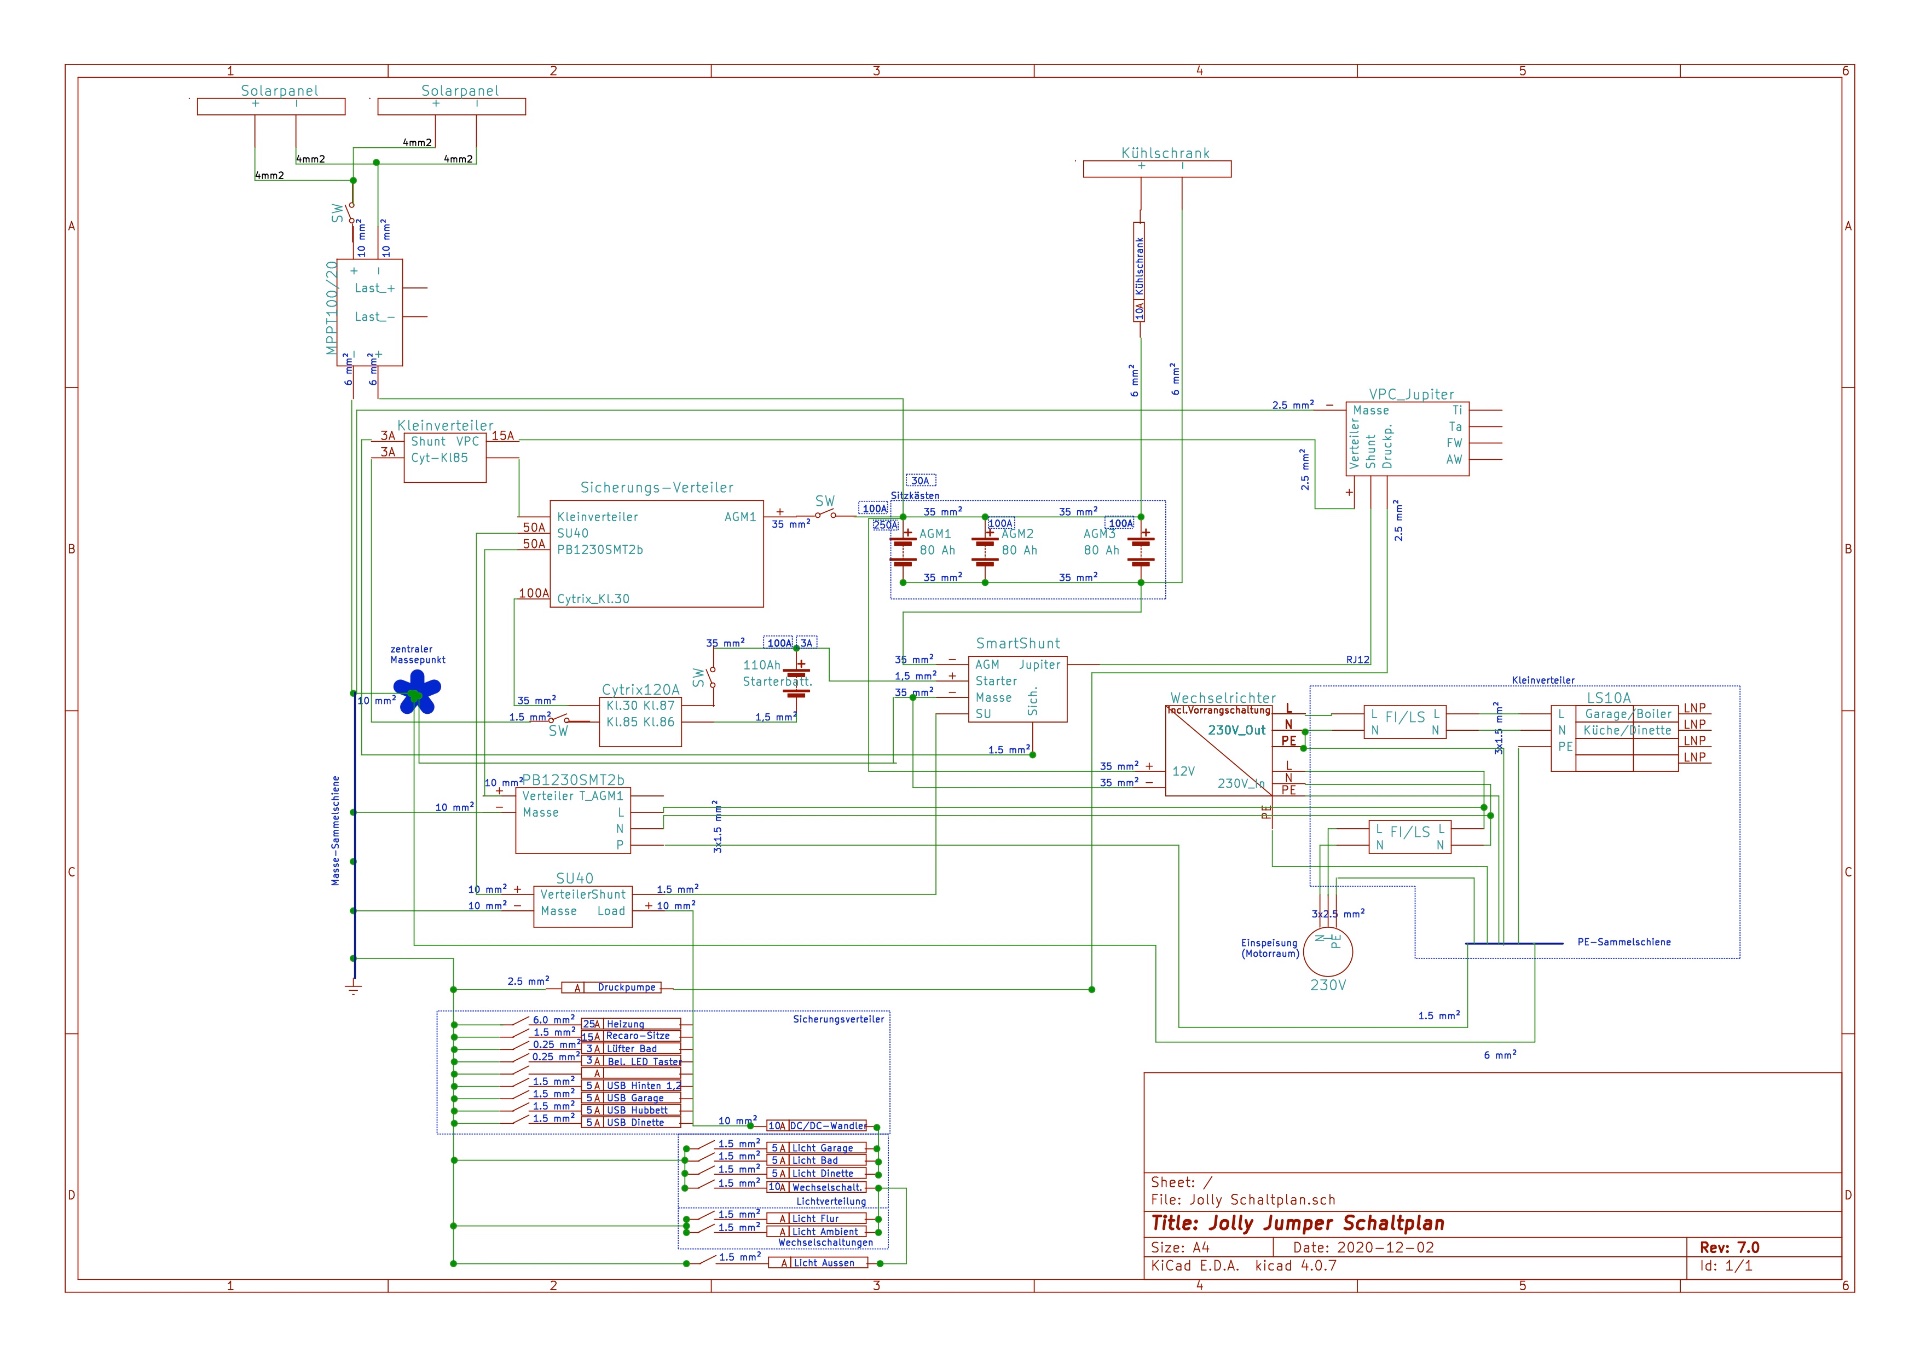Viewport: 1920px width, 1357px height.
Task: Click the Size: A4 field
Action: (1180, 1248)
